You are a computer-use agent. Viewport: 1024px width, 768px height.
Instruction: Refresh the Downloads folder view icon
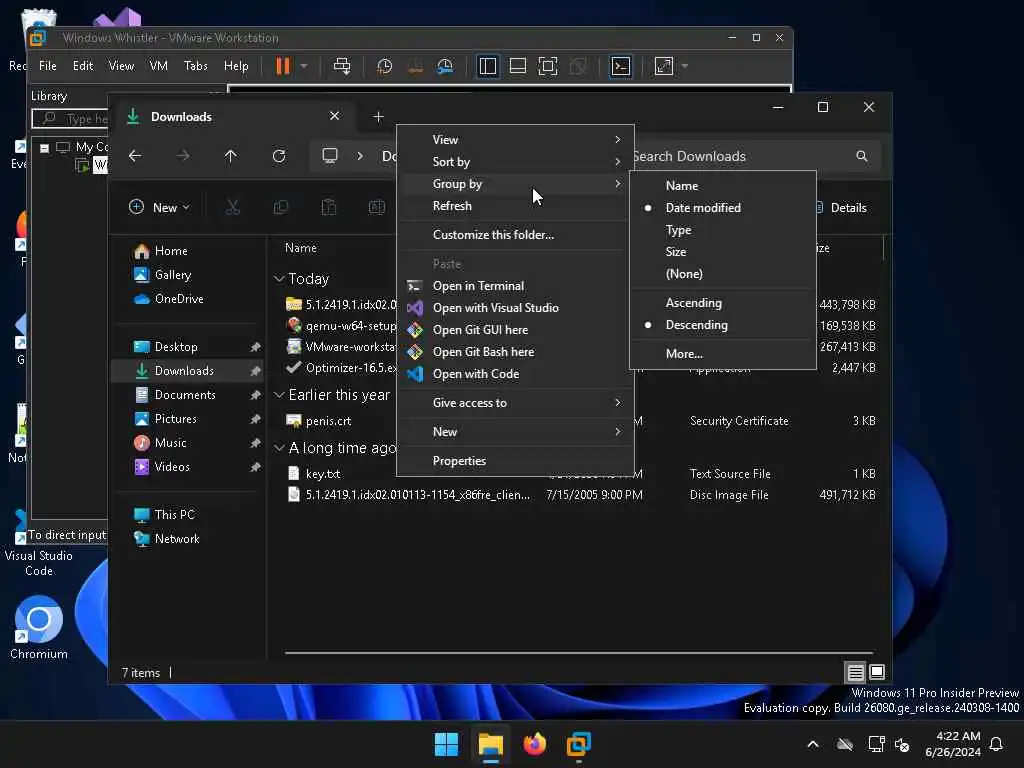(279, 156)
